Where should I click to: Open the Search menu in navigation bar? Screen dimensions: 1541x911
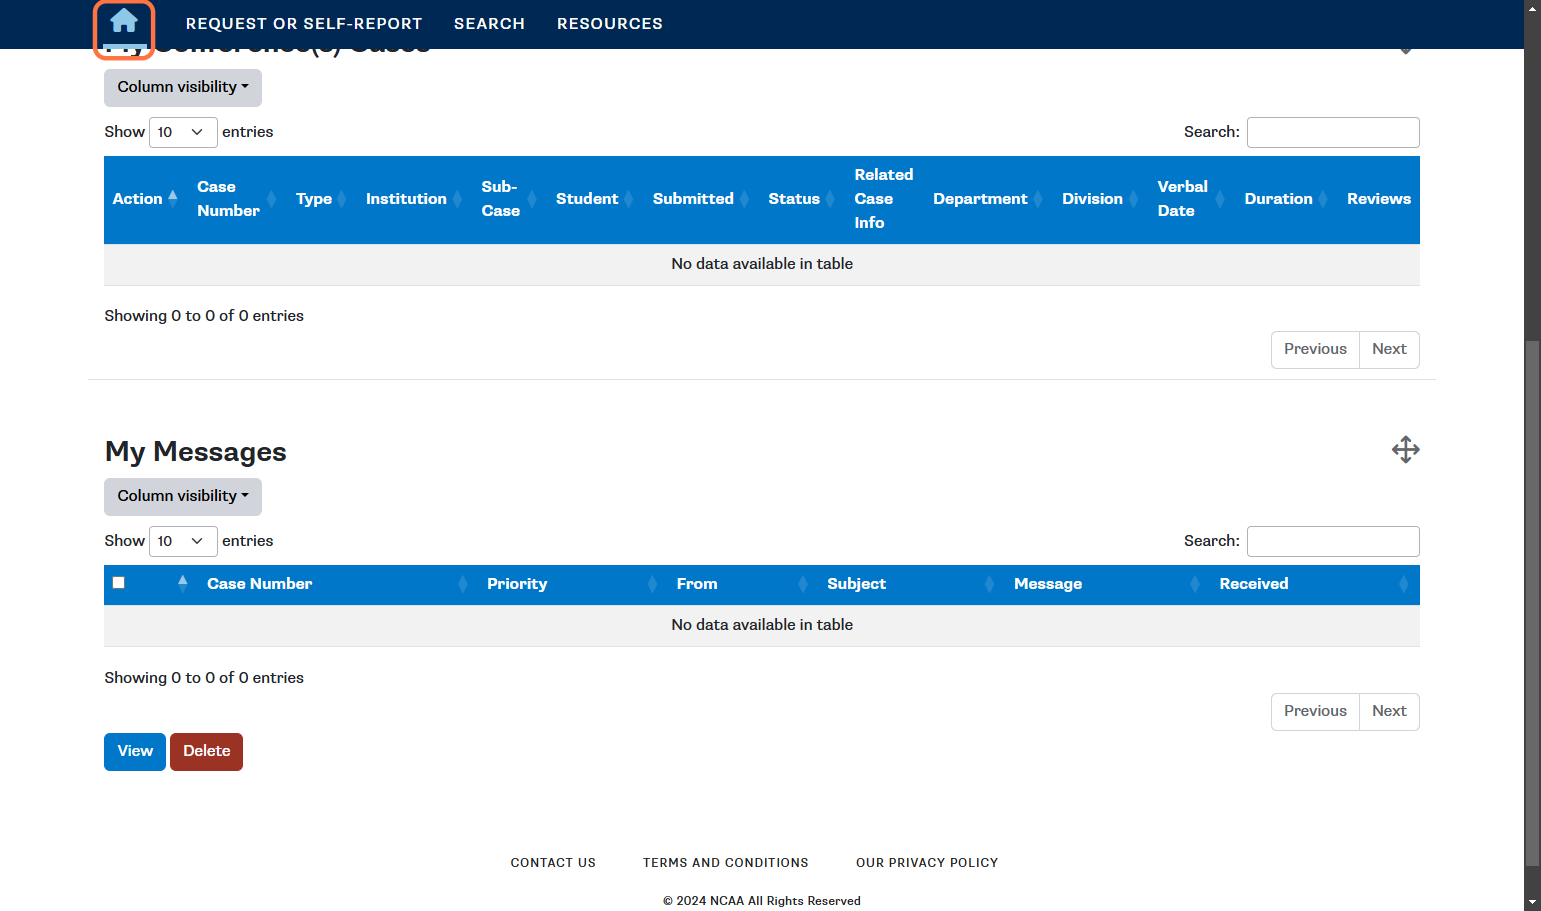click(x=489, y=24)
